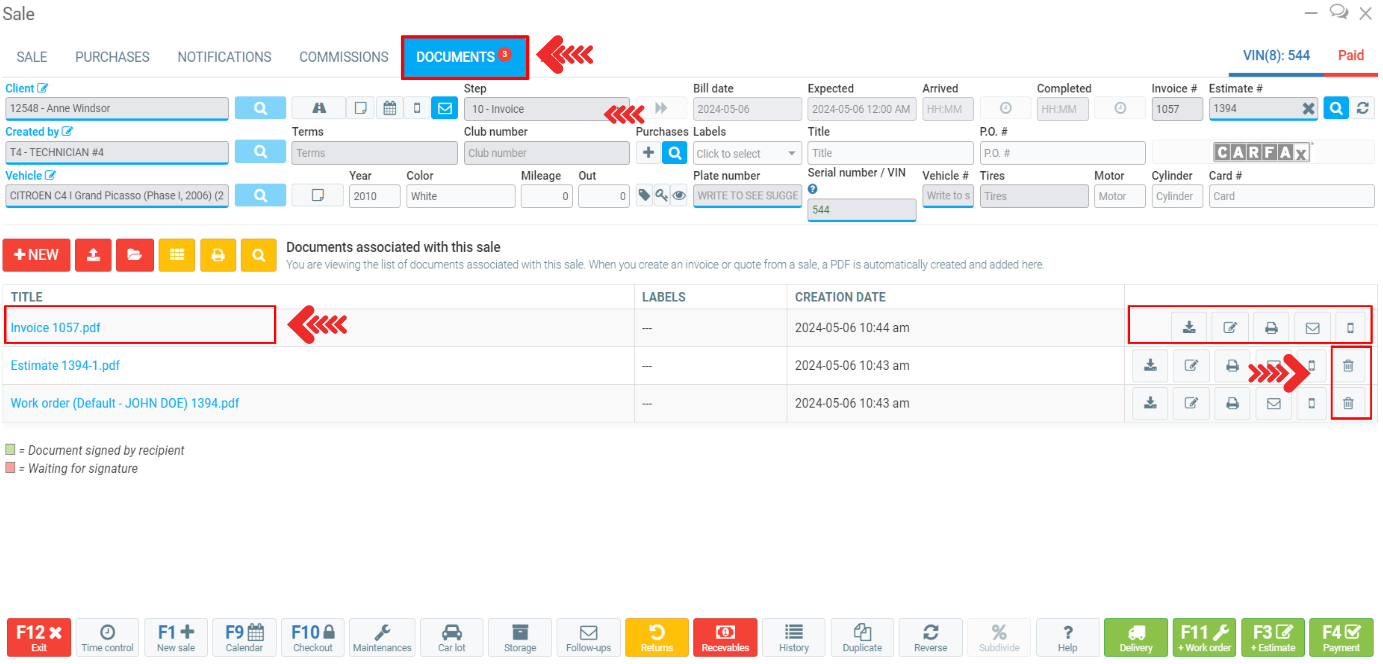Image resolution: width=1383 pixels, height=664 pixels.
Task: Advance step with double-arrow button
Action: click(661, 108)
